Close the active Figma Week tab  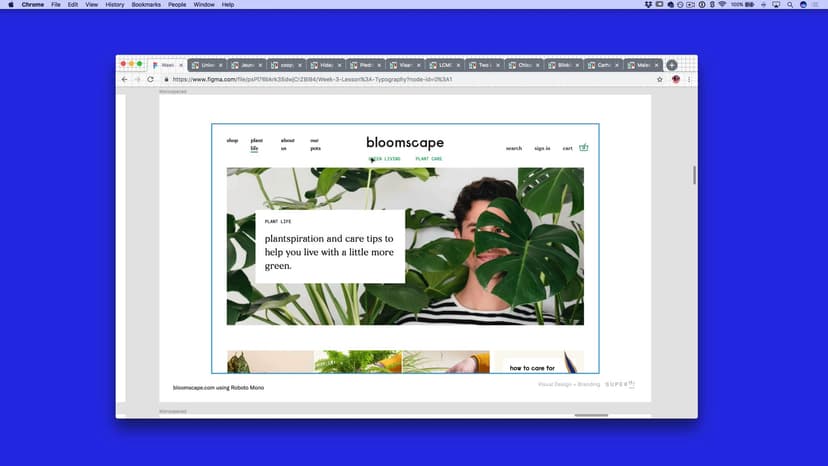pyautogui.click(x=181, y=65)
